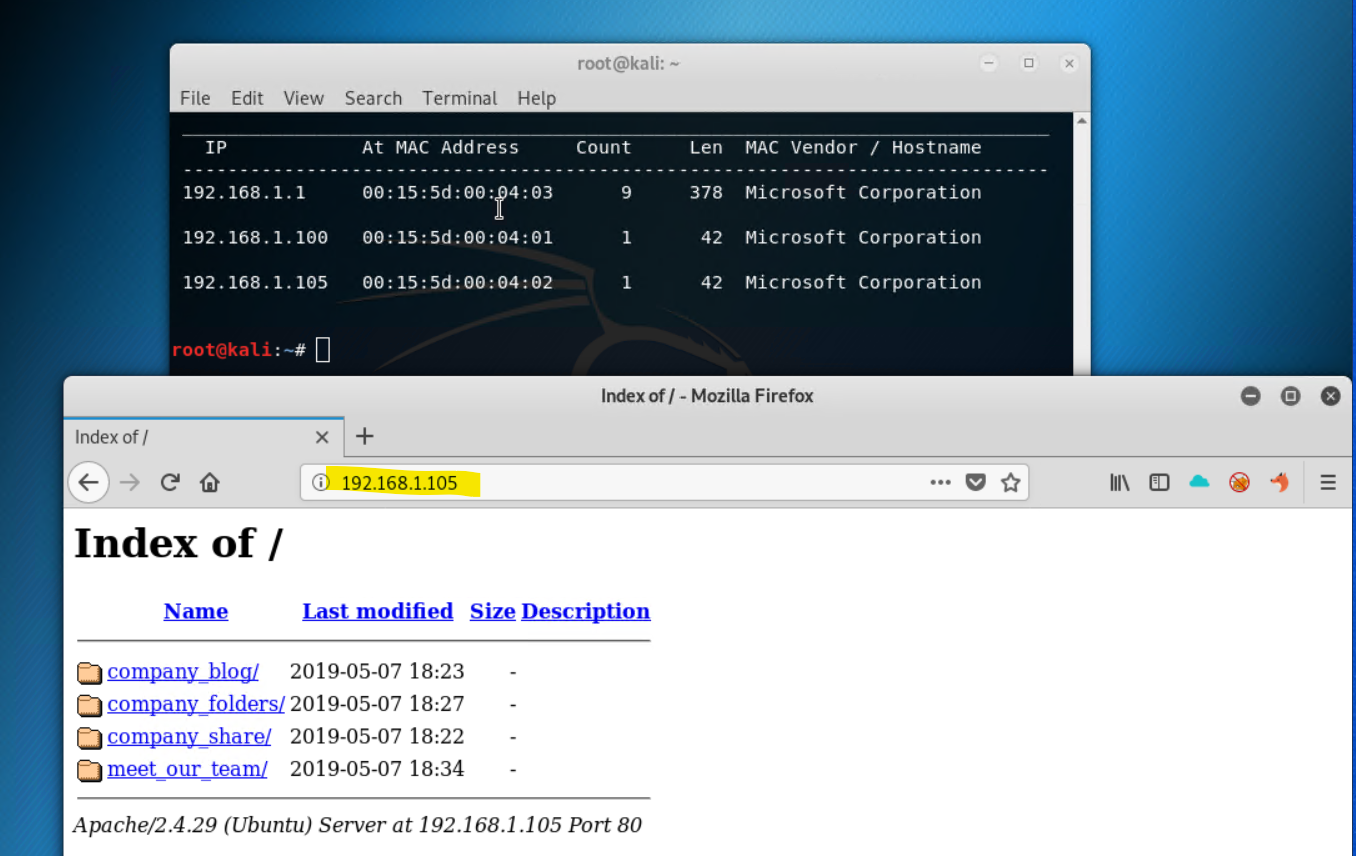Open terminal View menu
The height and width of the screenshot is (856, 1356).
[303, 98]
